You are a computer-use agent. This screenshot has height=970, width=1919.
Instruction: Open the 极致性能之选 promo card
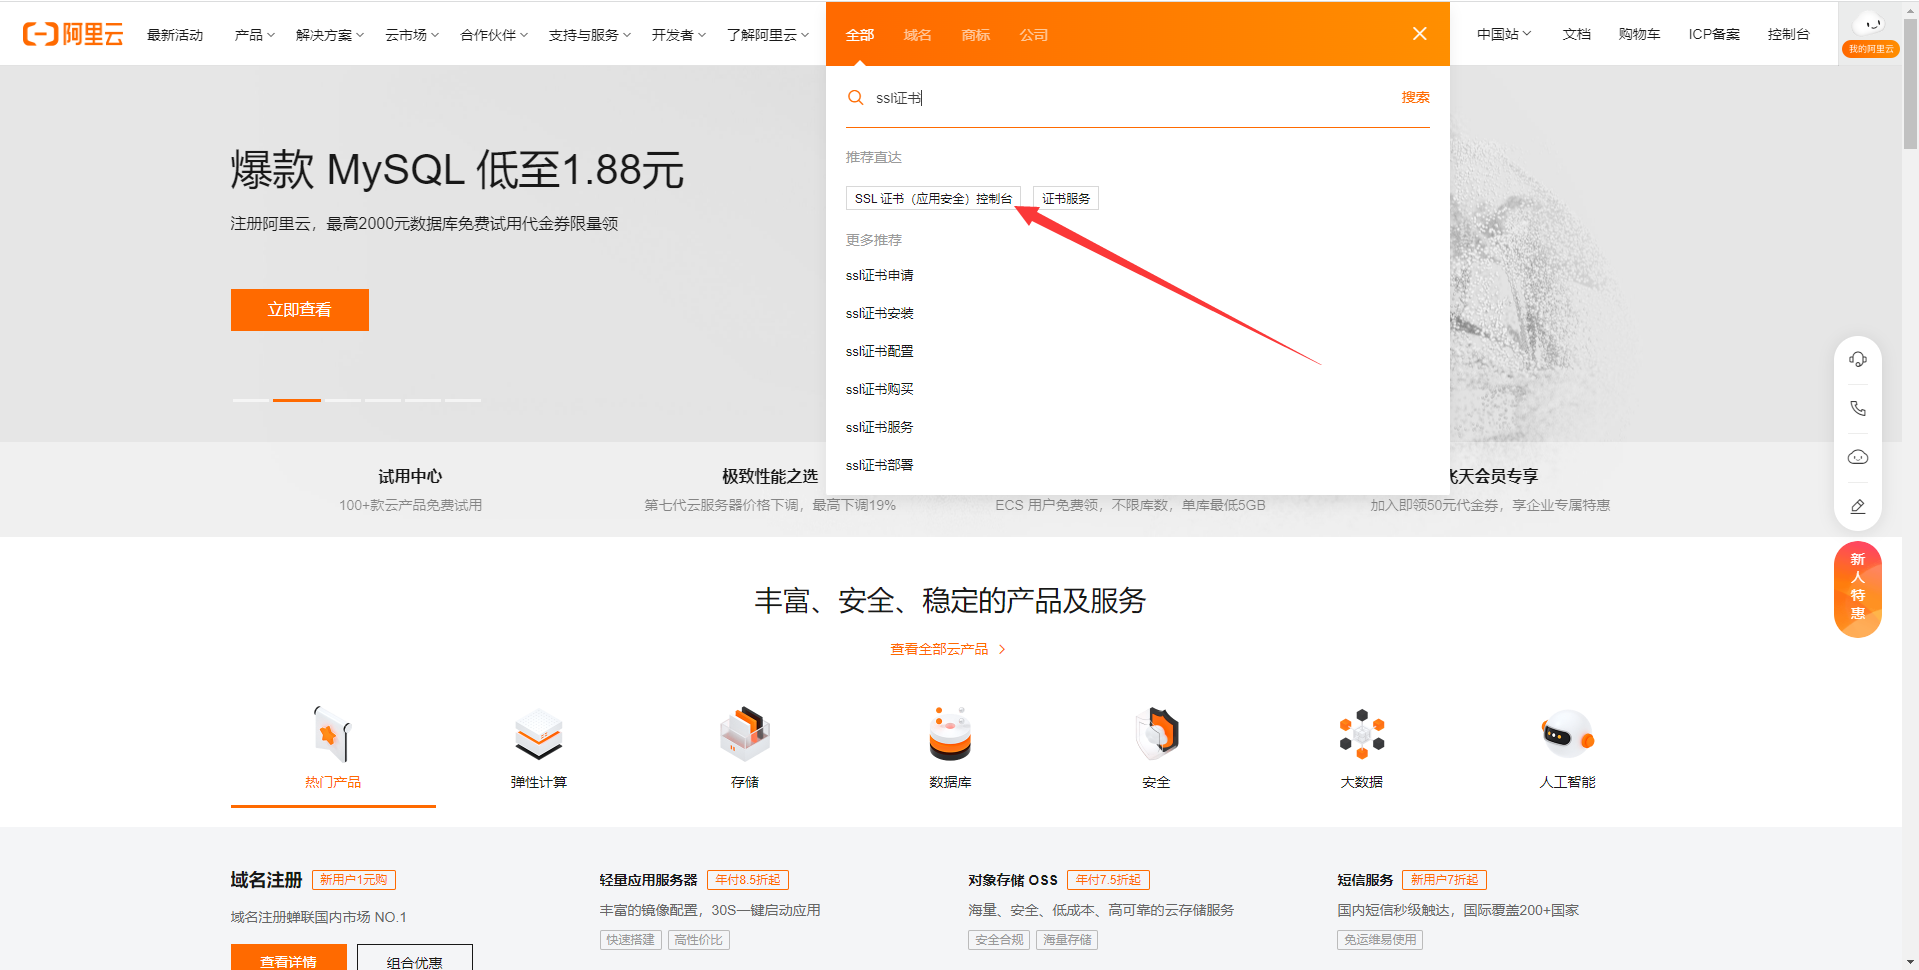point(770,489)
